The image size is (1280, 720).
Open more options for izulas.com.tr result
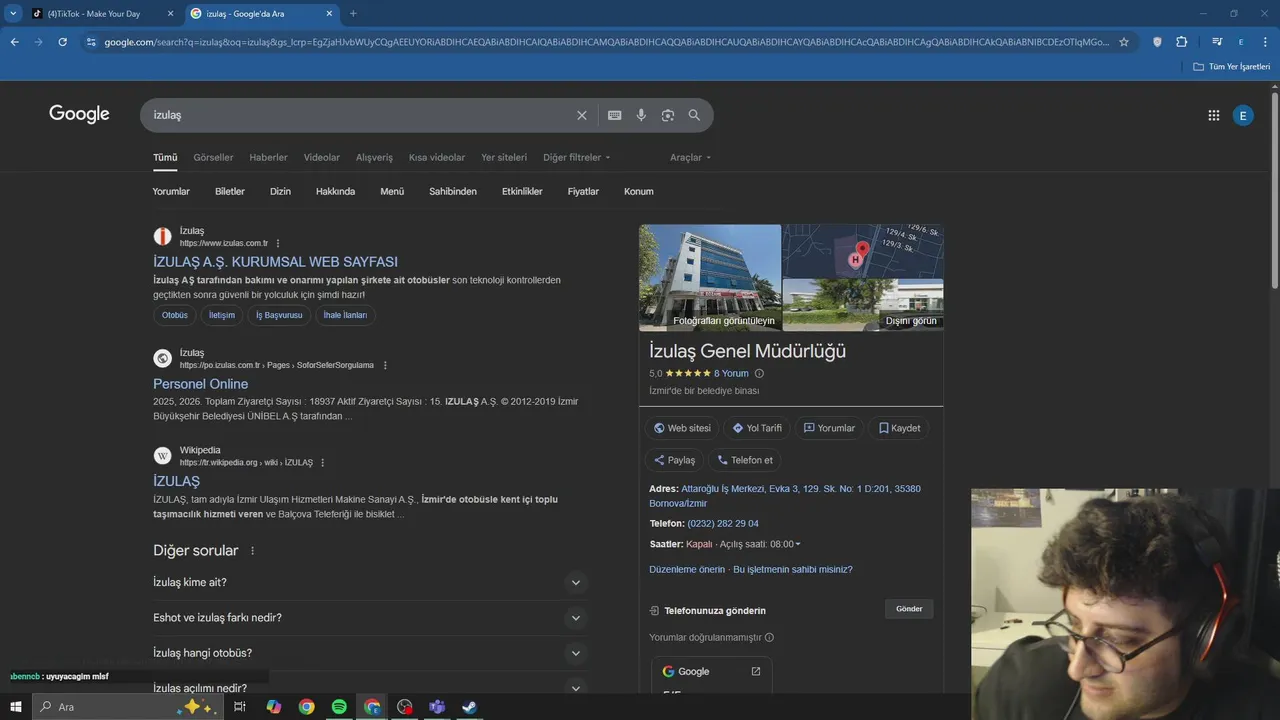pos(278,243)
